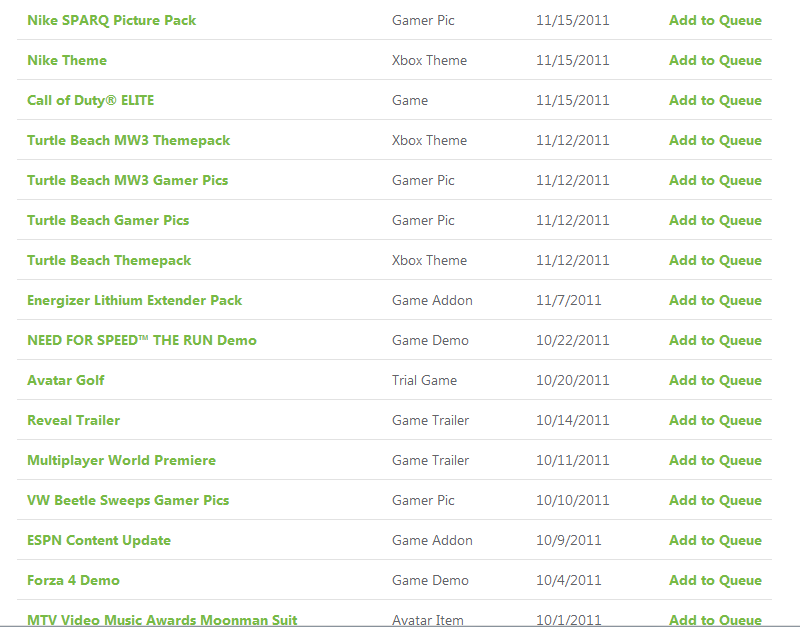The width and height of the screenshot is (800, 627).
Task: Select Game Demo type in Forza row
Action: point(430,580)
